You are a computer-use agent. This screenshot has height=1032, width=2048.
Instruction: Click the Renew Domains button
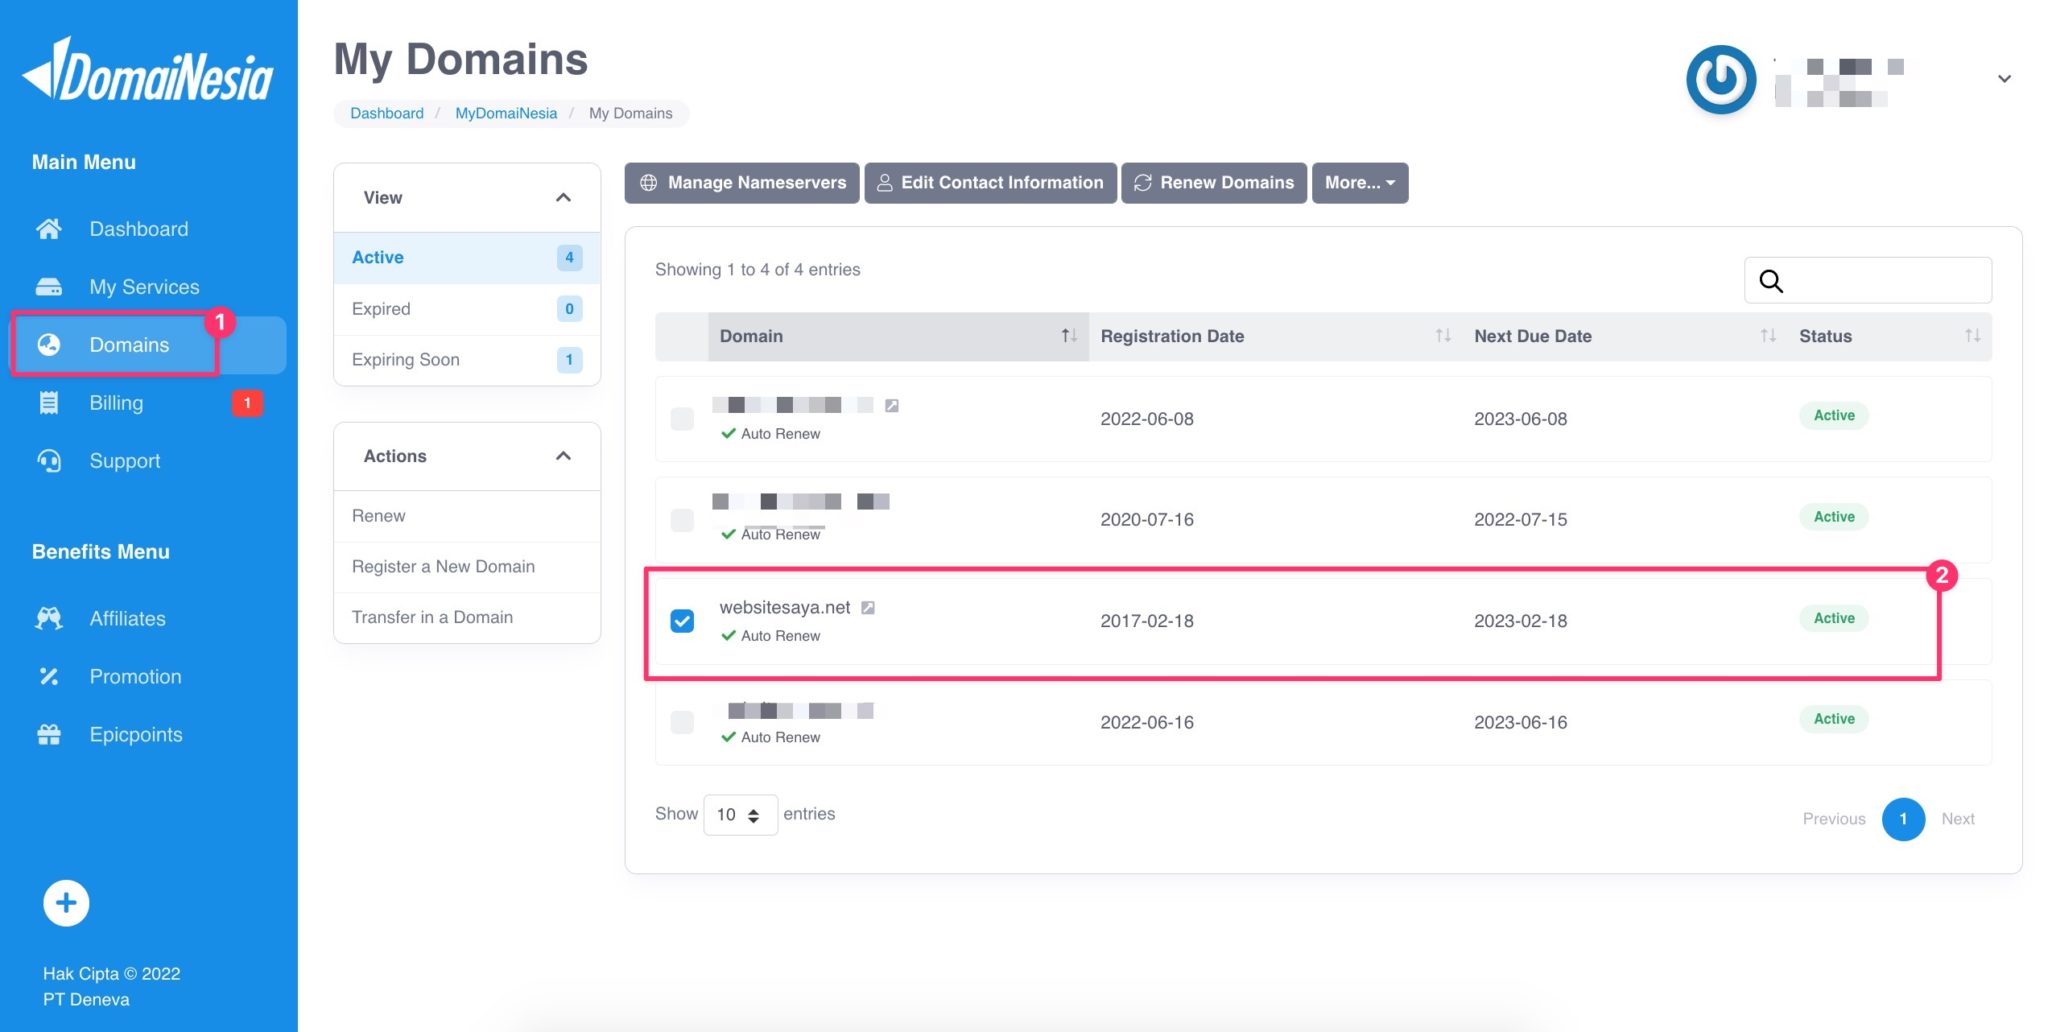1213,182
